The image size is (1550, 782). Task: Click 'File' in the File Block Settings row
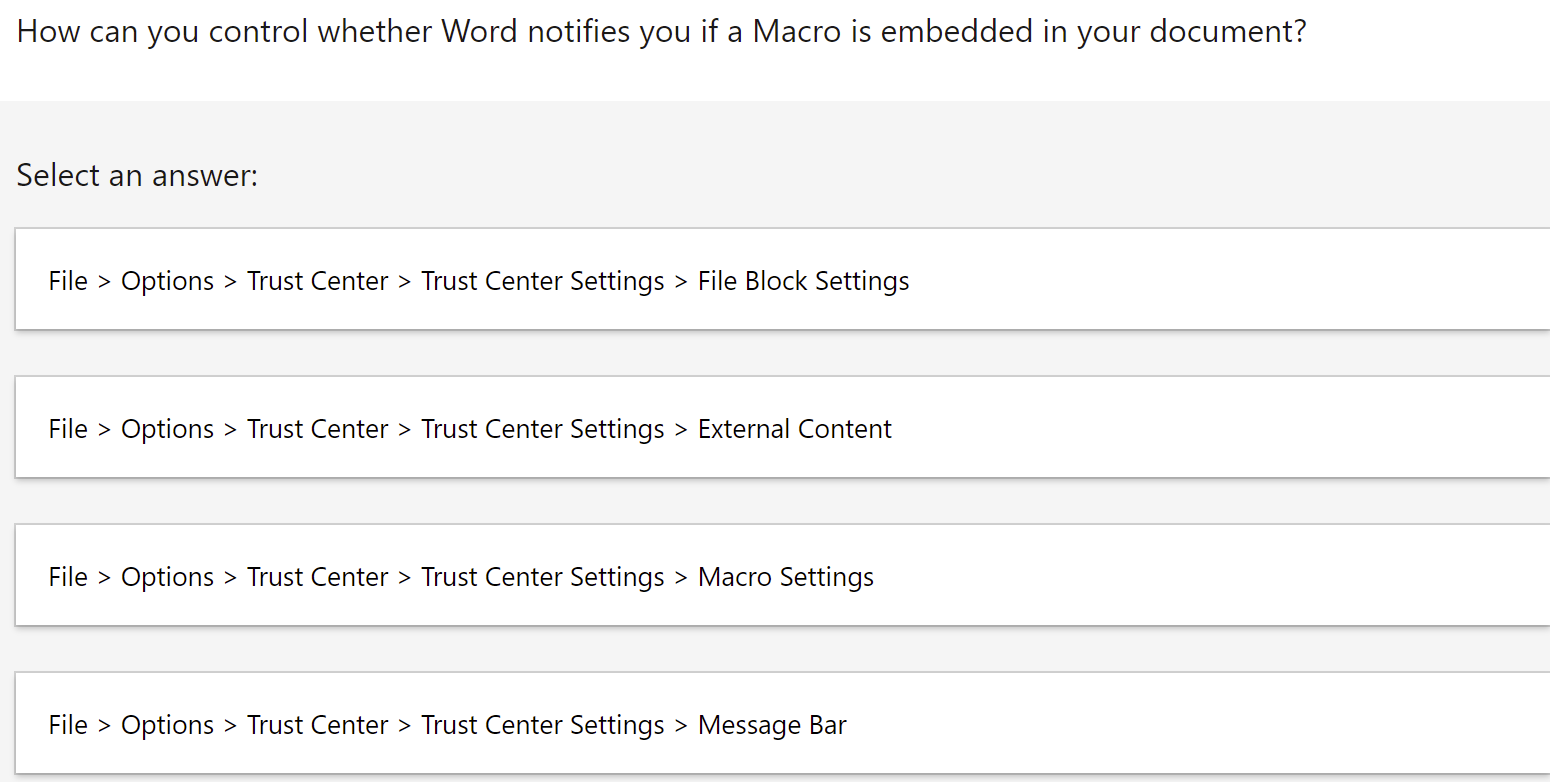point(68,281)
